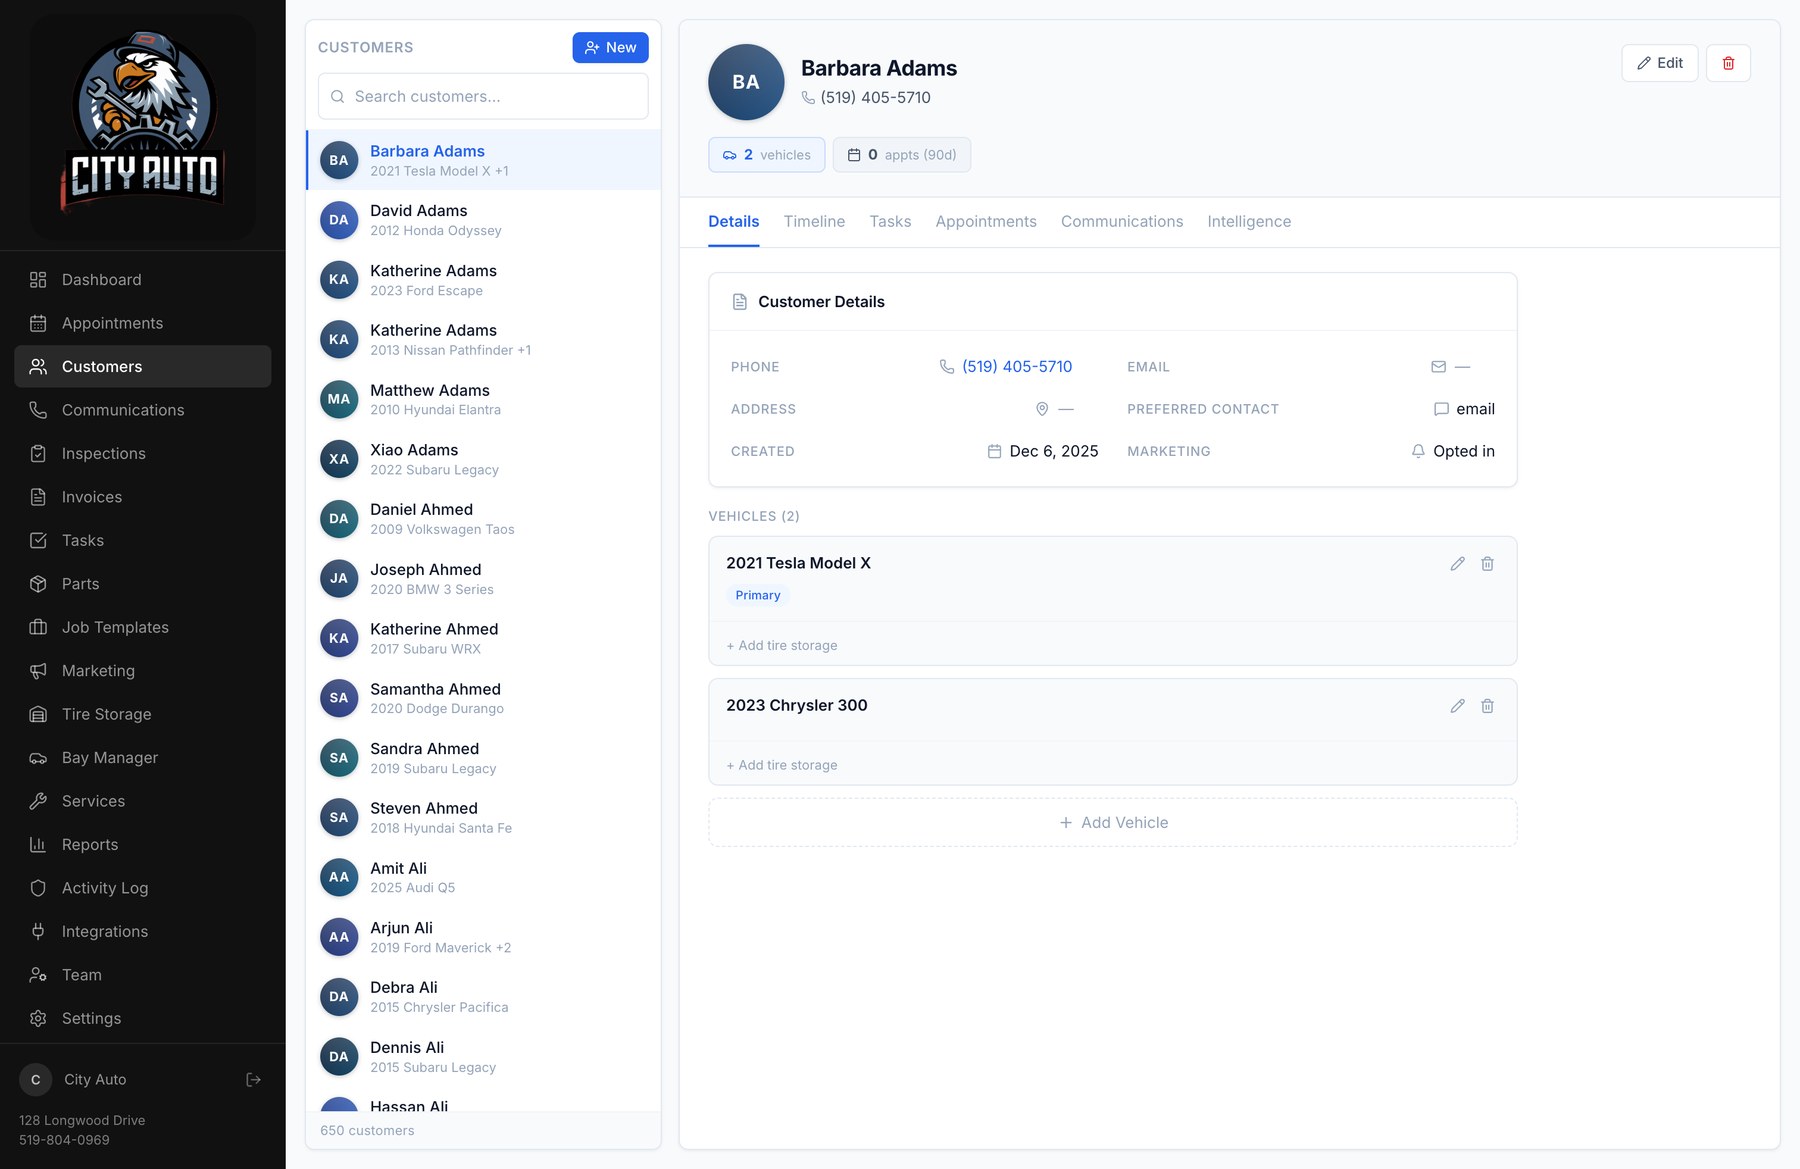
Task: Select Debra Ali in customer list
Action: click(x=483, y=997)
